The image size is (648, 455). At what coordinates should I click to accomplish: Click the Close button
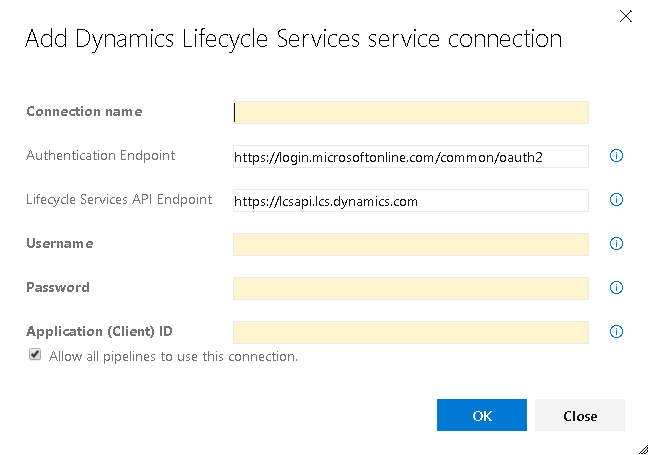click(x=580, y=415)
